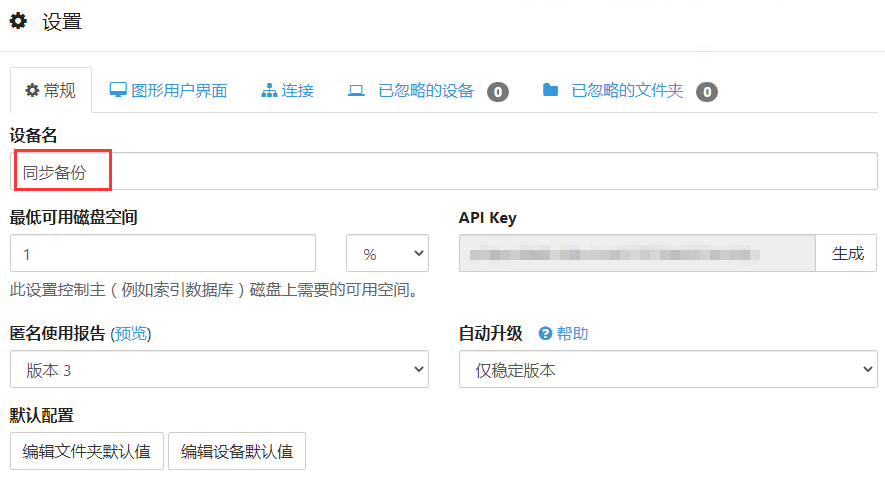Click the laptop icon for 已忽略的设备
The height and width of the screenshot is (492, 885).
pyautogui.click(x=356, y=91)
